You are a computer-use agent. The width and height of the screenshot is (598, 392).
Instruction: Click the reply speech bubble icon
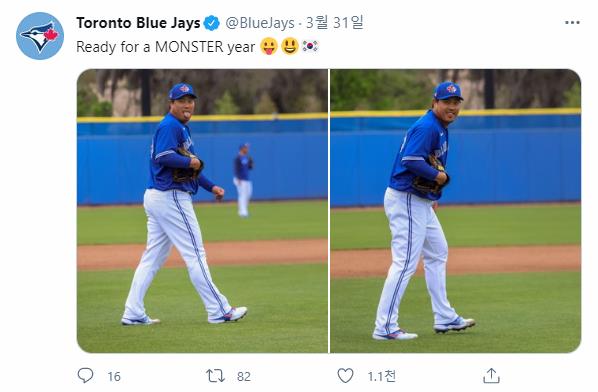coord(85,376)
